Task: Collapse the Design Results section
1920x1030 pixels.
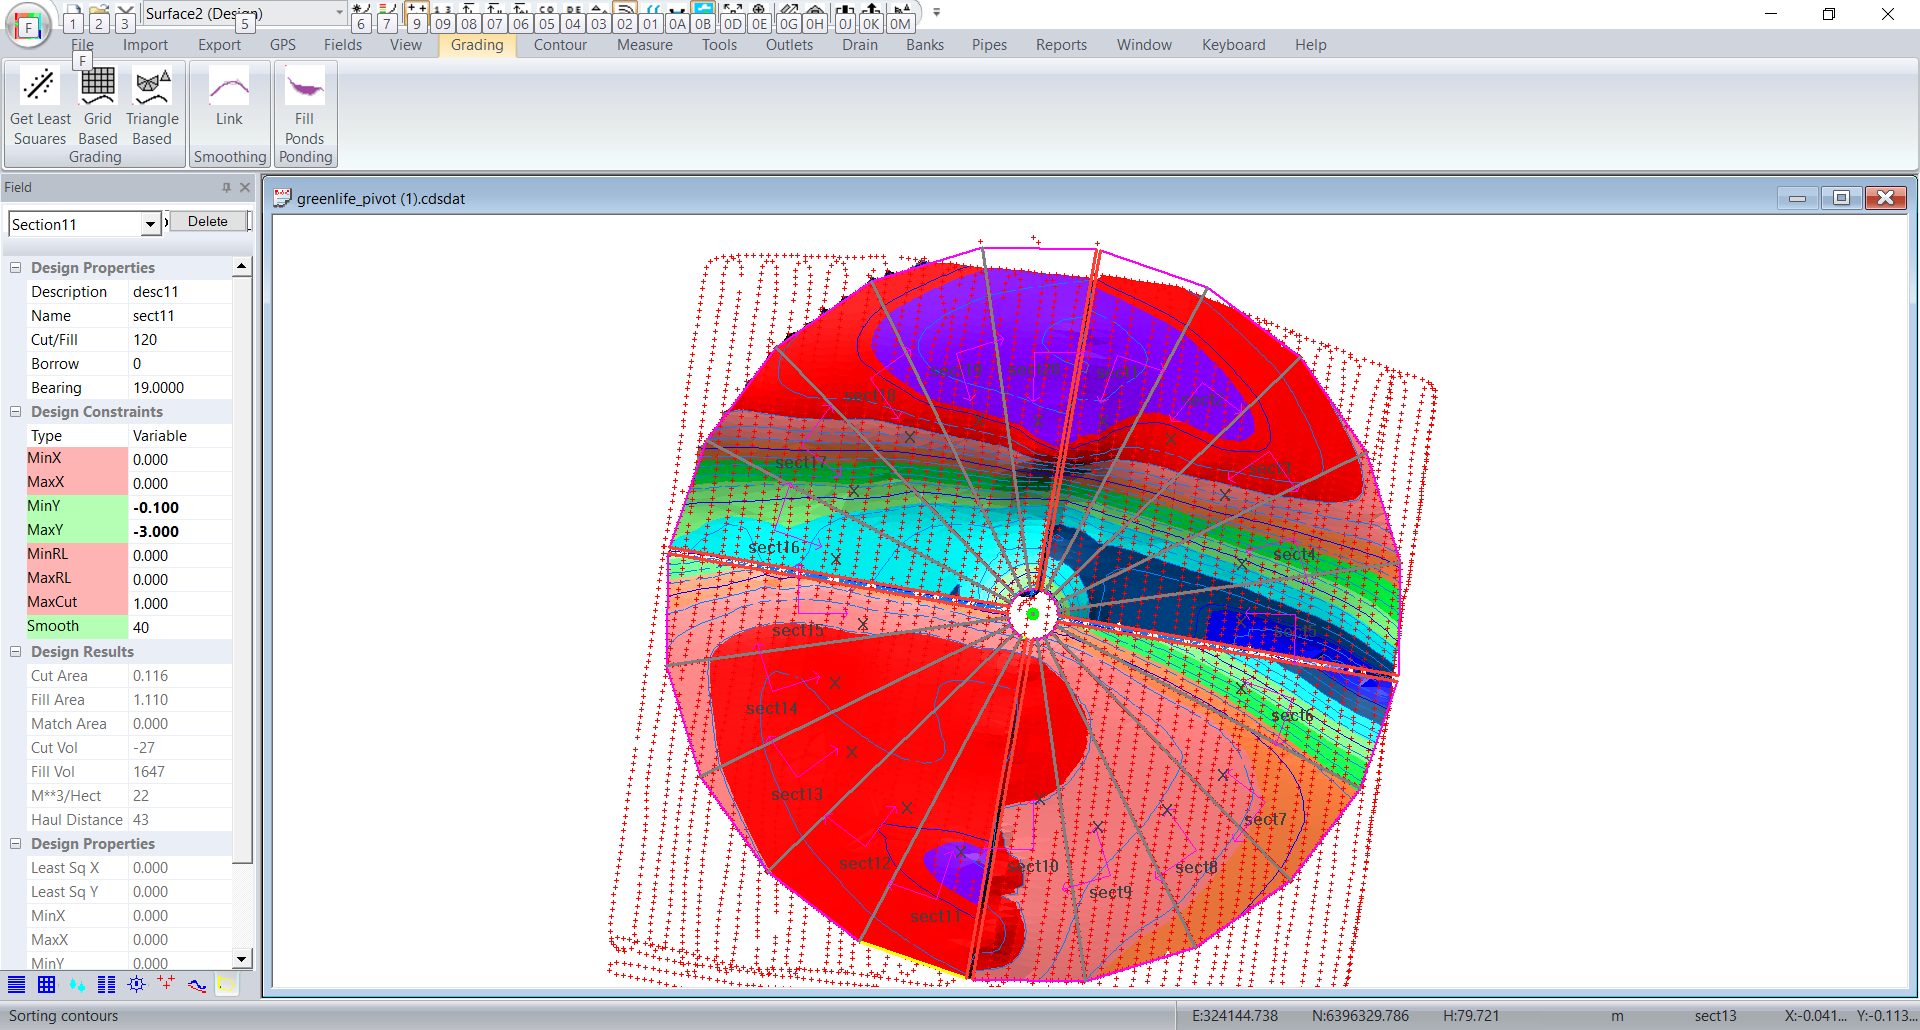Action: coord(16,652)
